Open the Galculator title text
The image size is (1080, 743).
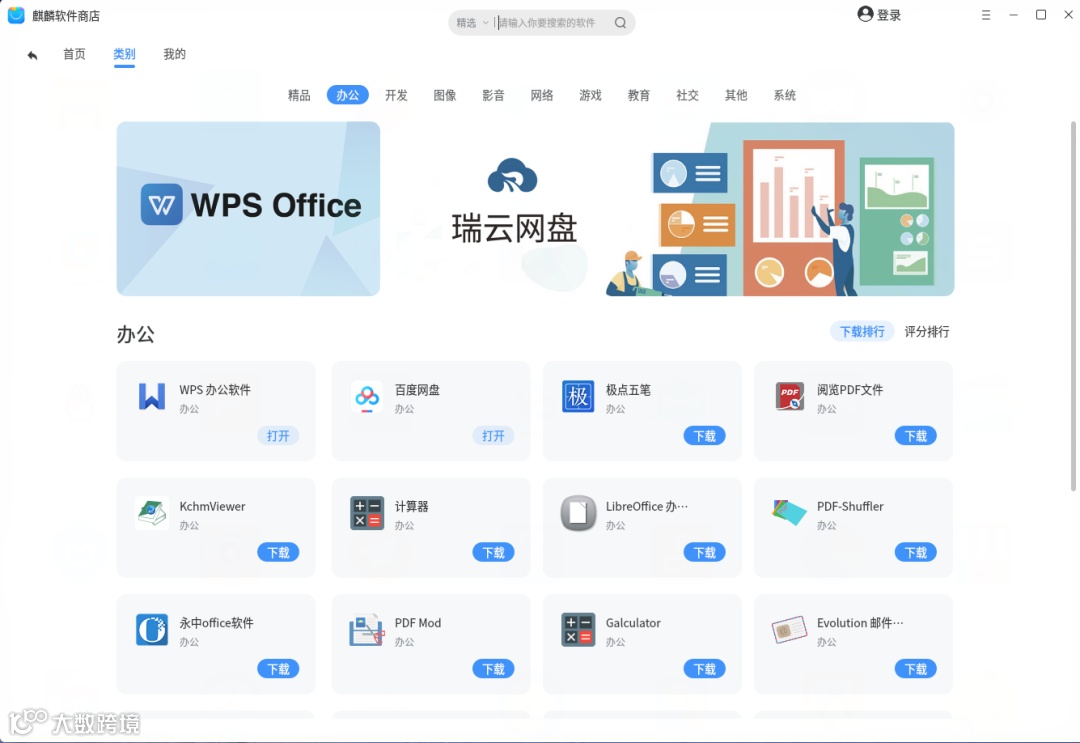[x=633, y=622]
